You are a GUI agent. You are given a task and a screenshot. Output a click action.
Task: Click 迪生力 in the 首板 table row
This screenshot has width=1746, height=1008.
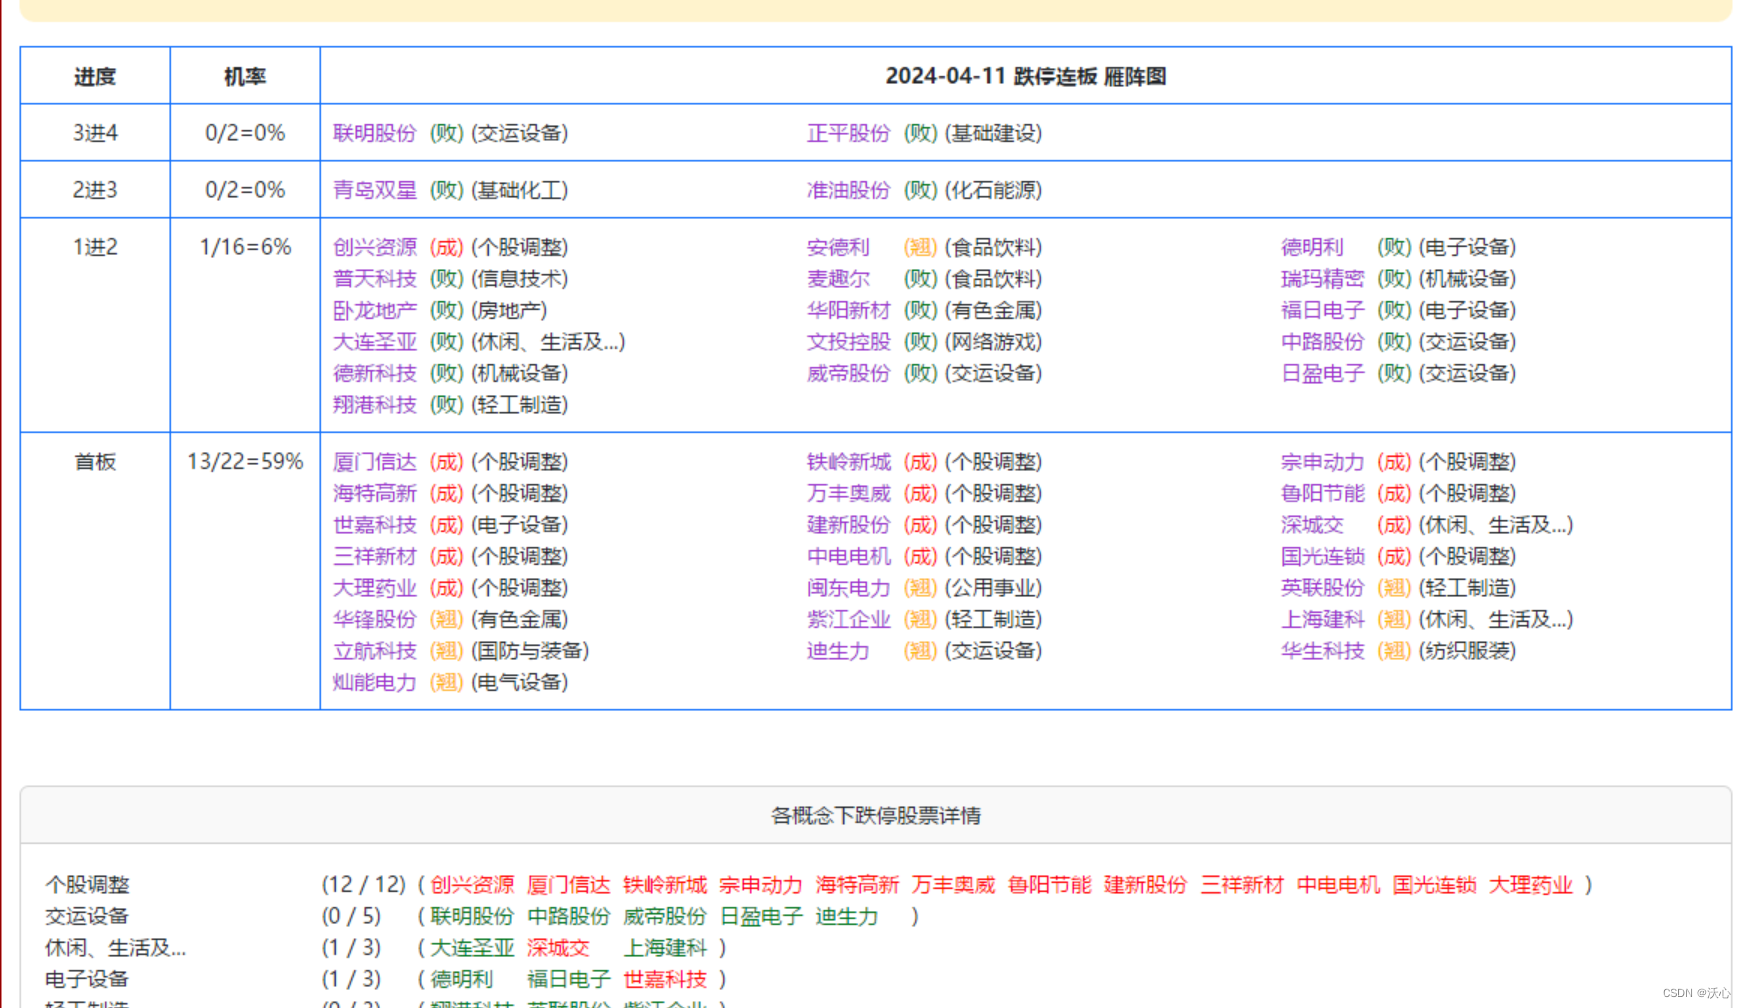point(838,650)
